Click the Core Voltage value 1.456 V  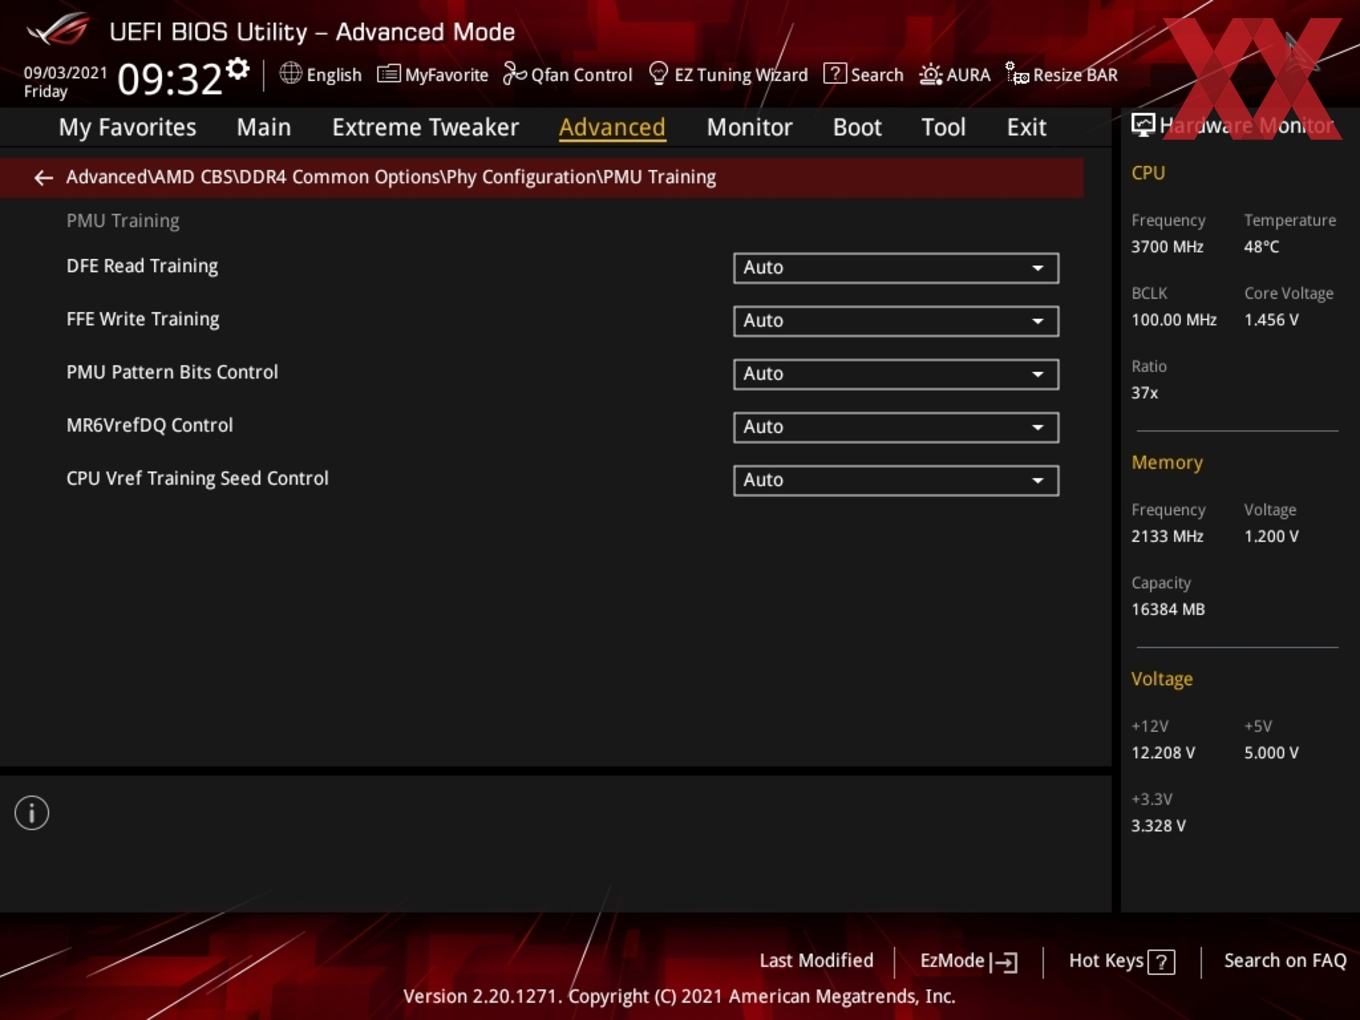pyautogui.click(x=1271, y=320)
